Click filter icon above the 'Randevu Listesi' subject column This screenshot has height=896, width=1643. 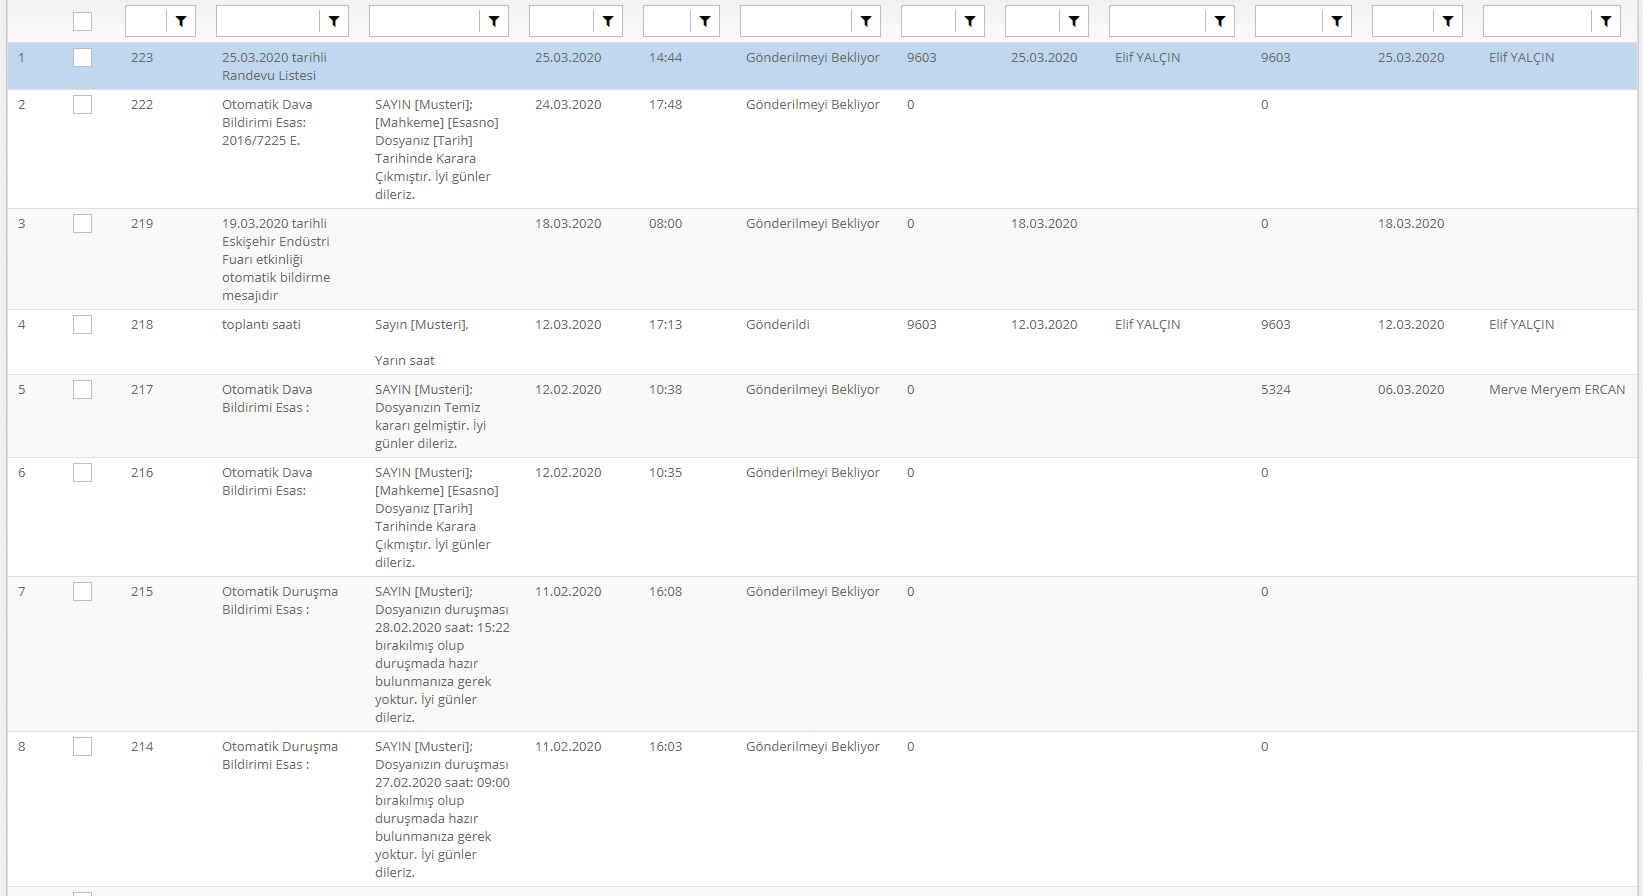coord(334,21)
